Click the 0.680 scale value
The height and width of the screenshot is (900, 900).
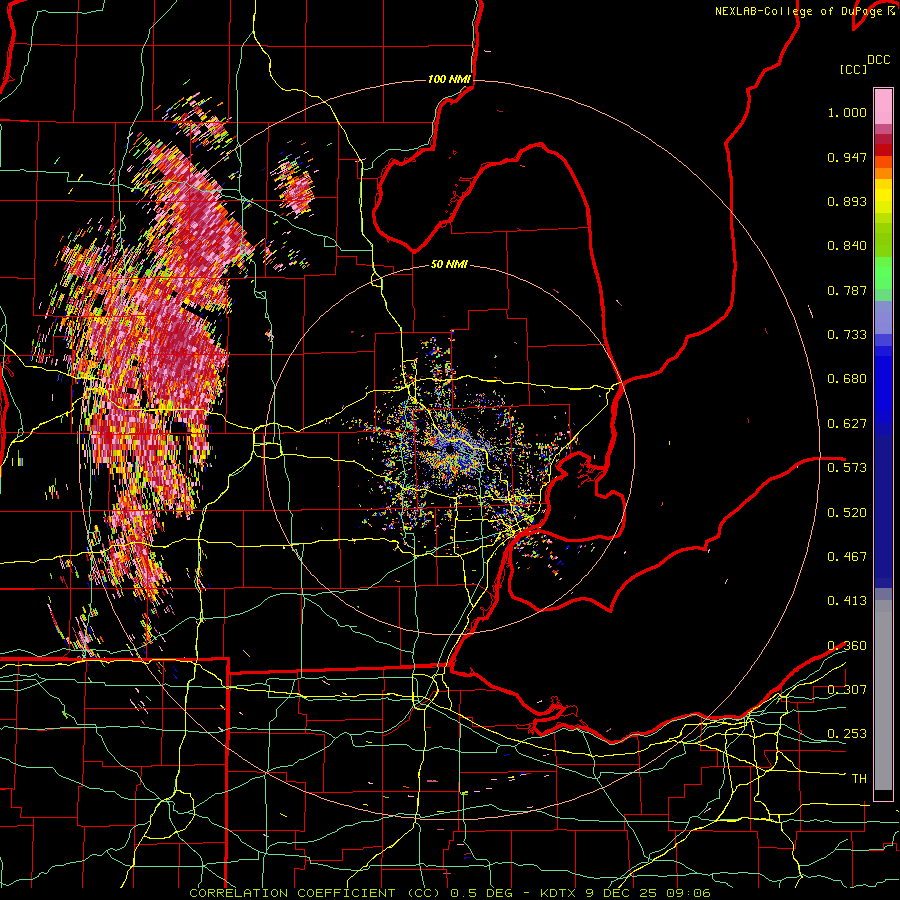coord(847,379)
